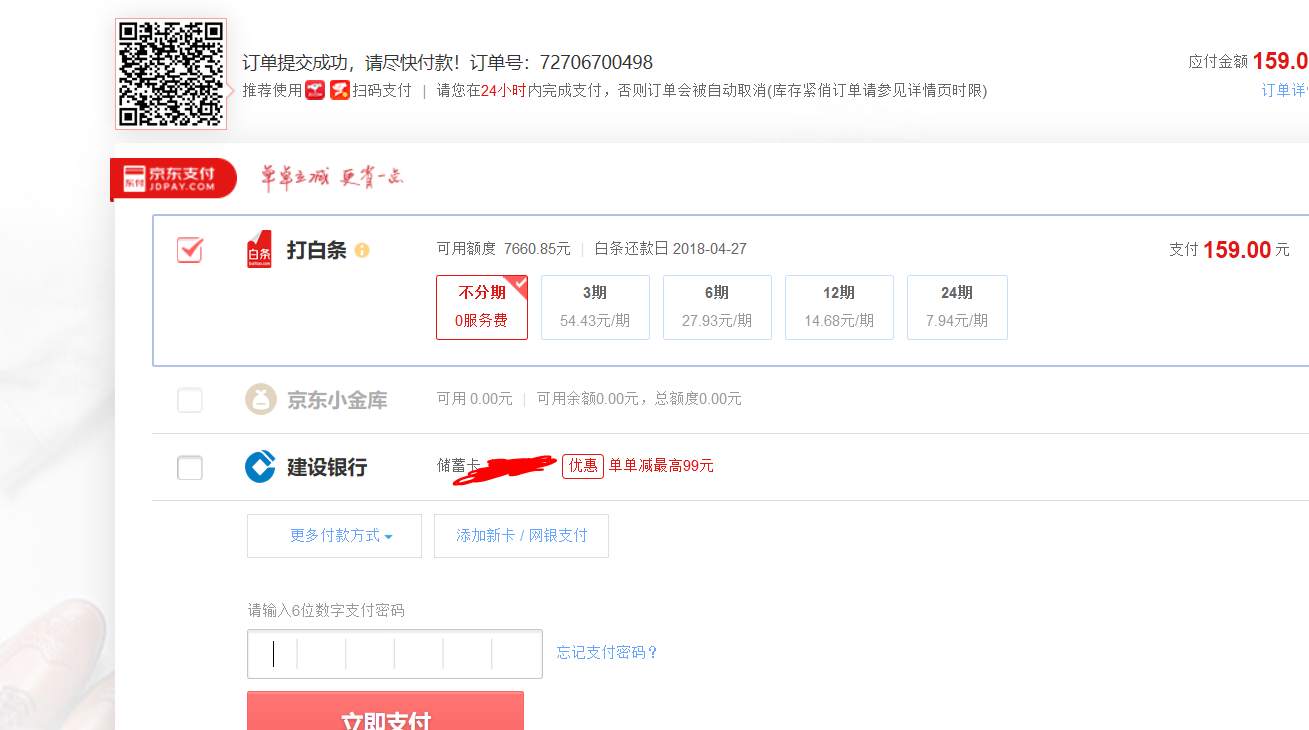Click the 京东小金库 money bag icon
This screenshot has height=730, width=1309.
[260, 399]
